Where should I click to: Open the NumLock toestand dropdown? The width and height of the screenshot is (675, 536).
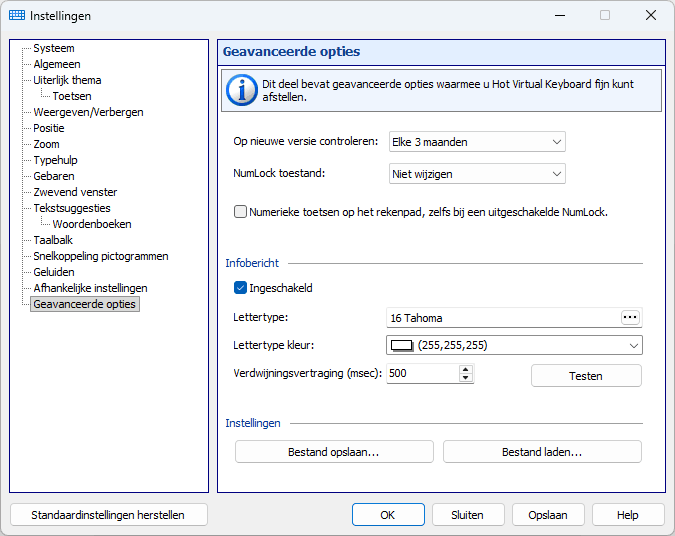click(477, 174)
